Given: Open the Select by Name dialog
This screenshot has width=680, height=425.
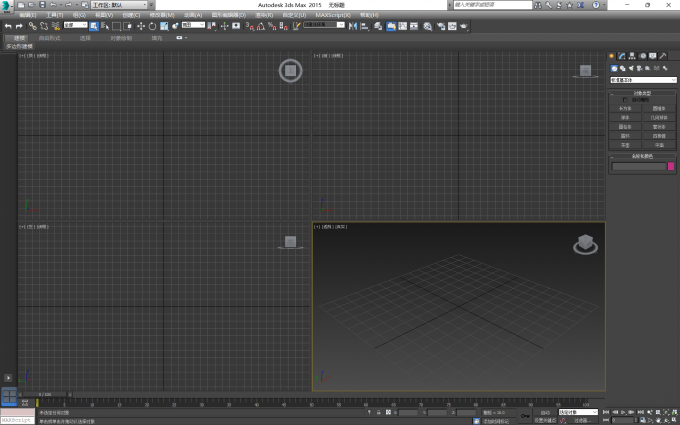Looking at the screenshot, I should pos(105,26).
